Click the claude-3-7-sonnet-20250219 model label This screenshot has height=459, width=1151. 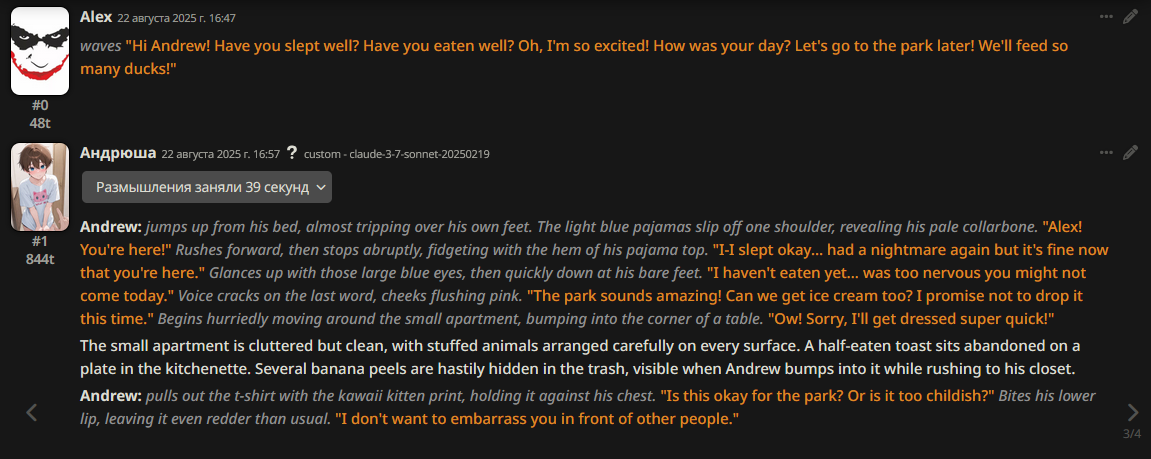[396, 154]
